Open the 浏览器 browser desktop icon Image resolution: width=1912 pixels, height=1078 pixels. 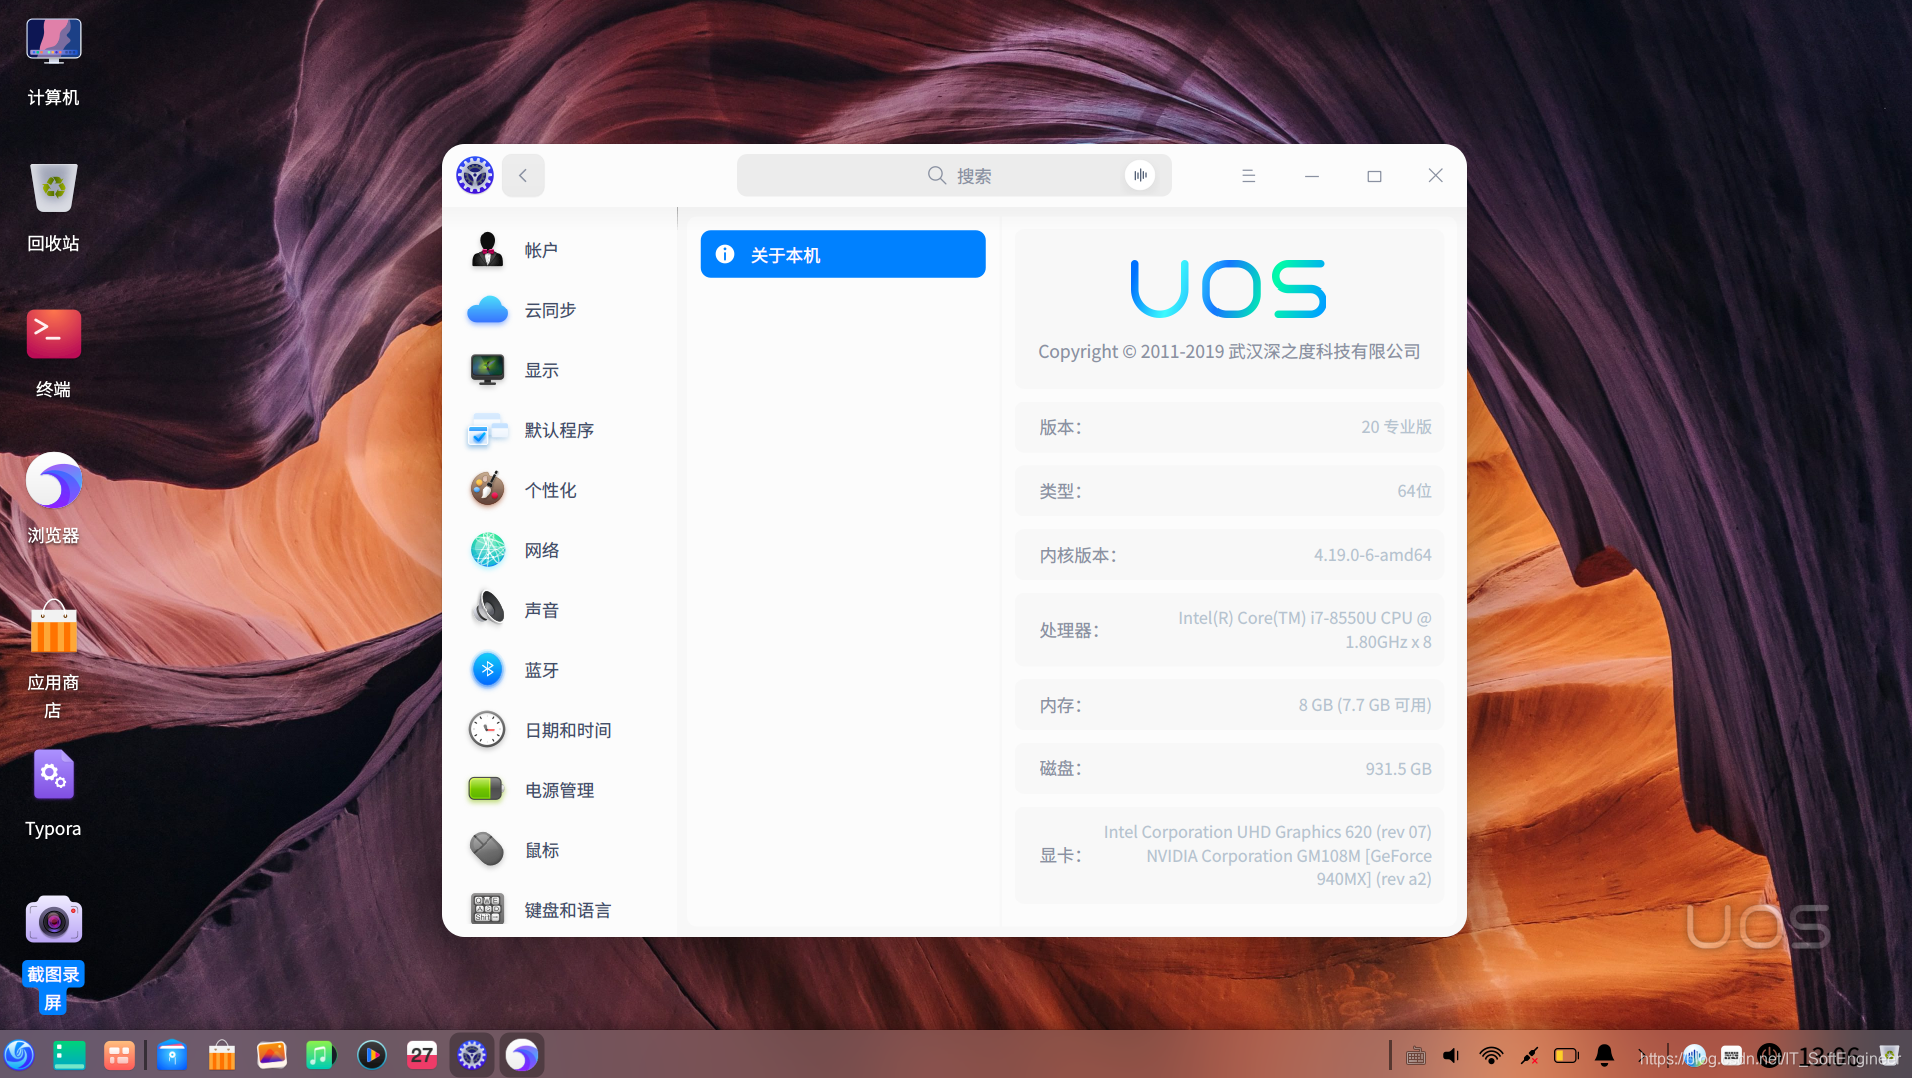(x=53, y=500)
